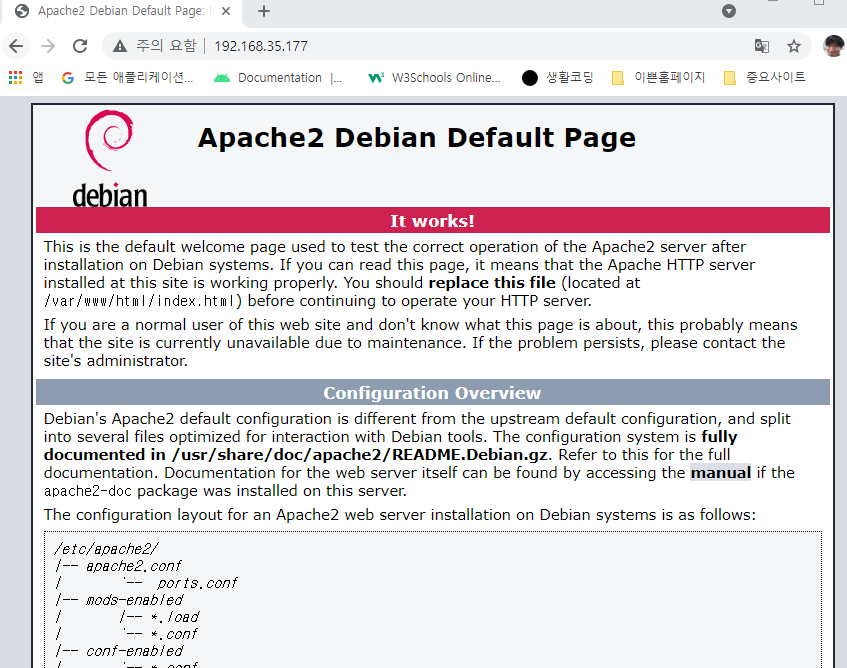Click the not-secure warning triangle icon

[x=119, y=46]
